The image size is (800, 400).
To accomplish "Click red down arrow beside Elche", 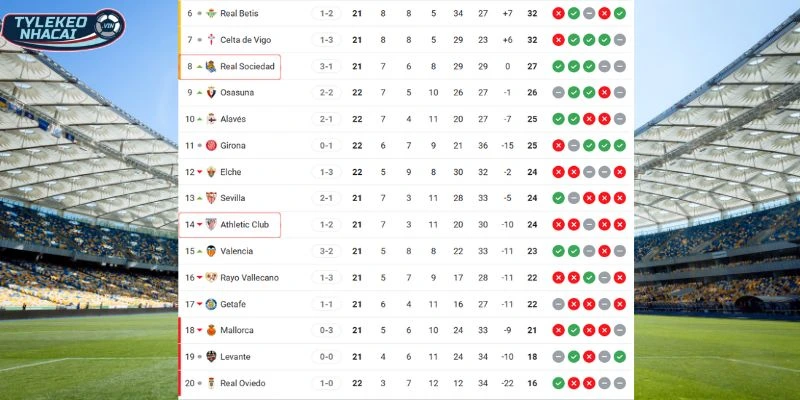I will pos(200,172).
